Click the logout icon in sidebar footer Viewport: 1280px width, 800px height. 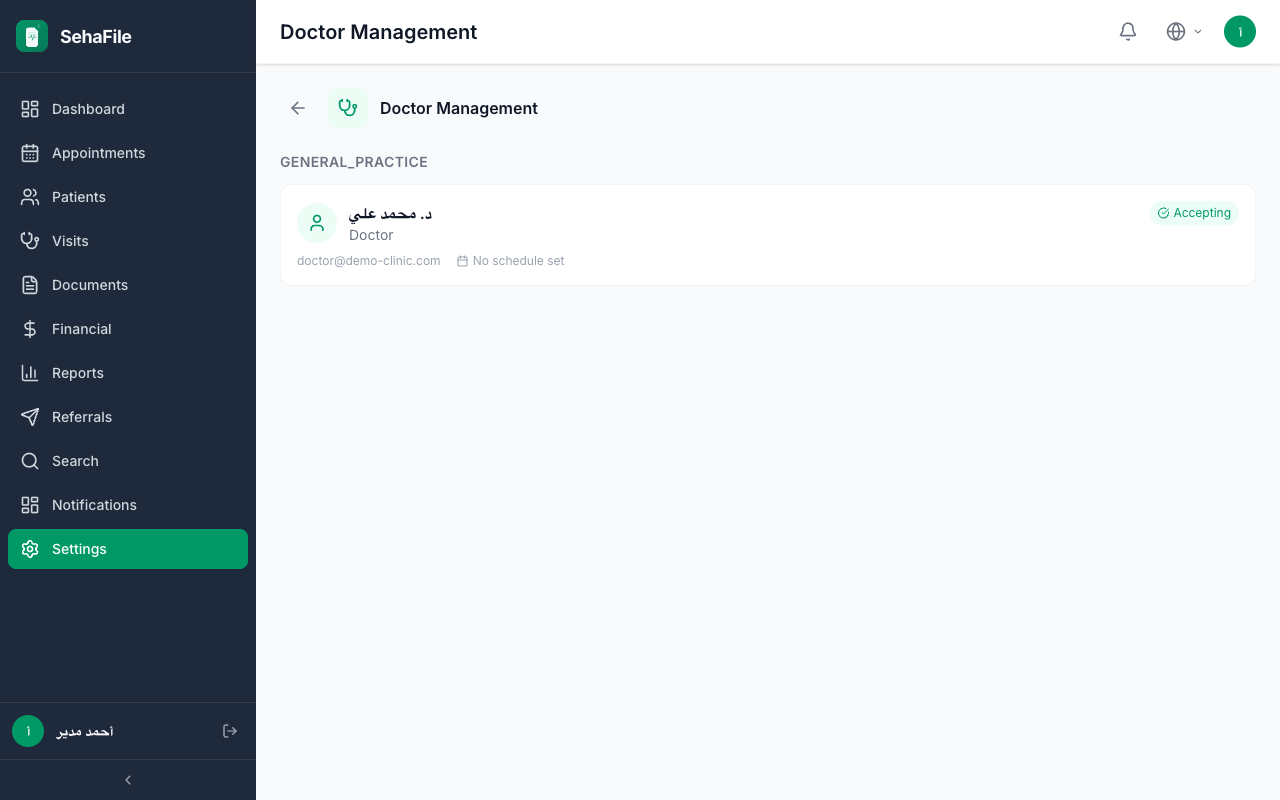coord(230,731)
